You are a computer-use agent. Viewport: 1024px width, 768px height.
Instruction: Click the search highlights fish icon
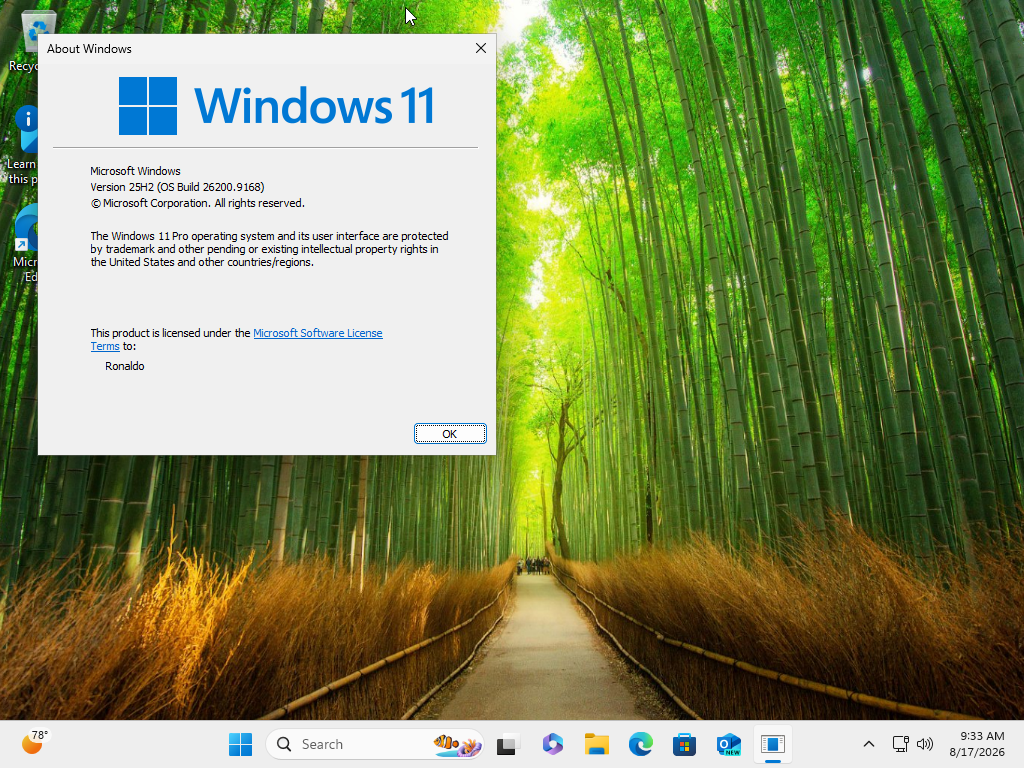click(457, 744)
